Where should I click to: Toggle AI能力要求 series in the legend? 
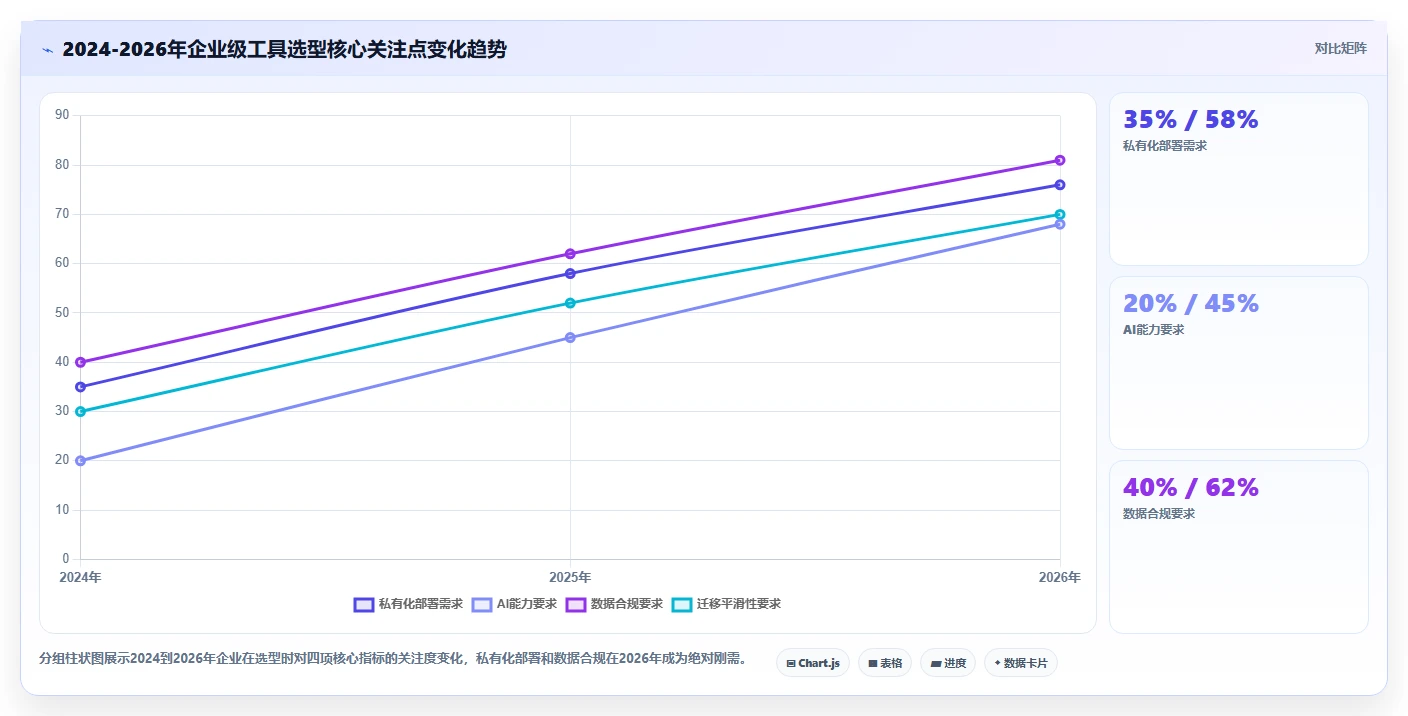514,604
